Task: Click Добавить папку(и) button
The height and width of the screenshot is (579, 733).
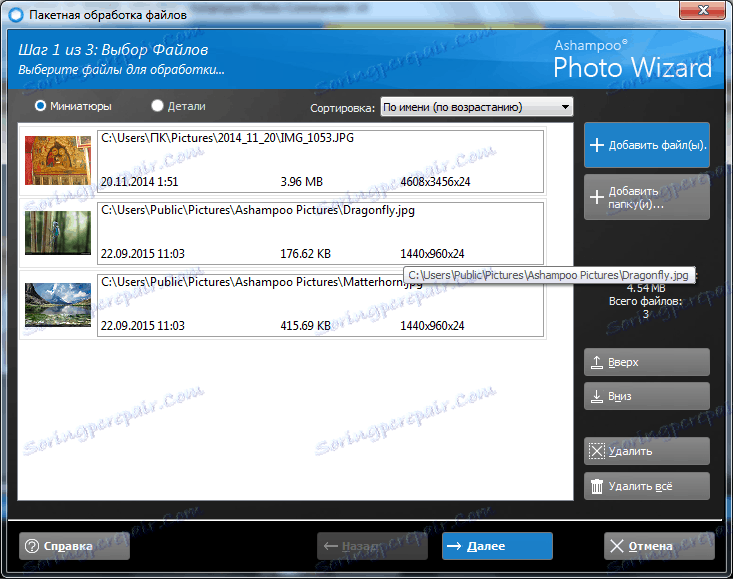Action: (647, 197)
